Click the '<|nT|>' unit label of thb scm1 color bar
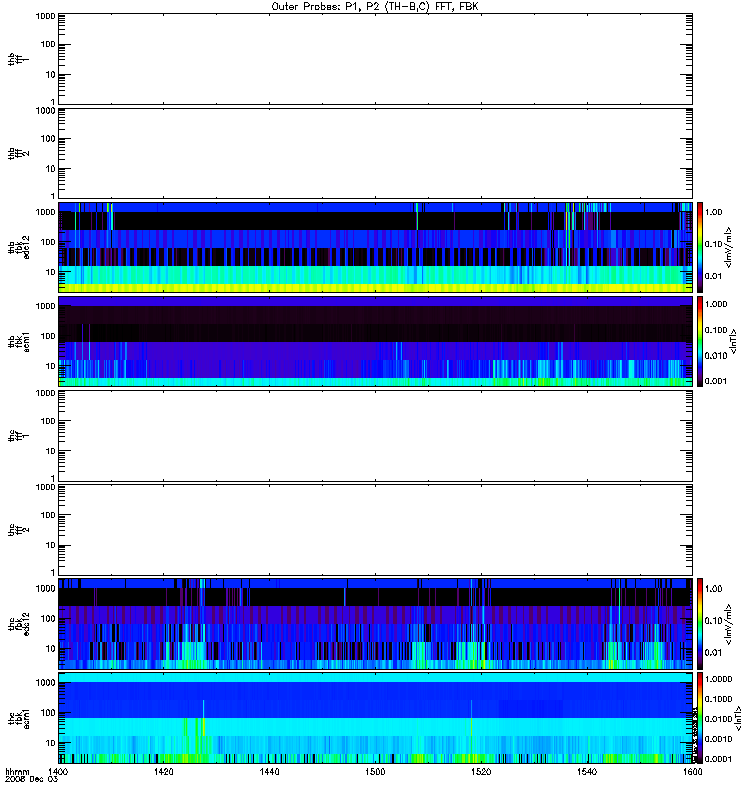 [x=733, y=342]
